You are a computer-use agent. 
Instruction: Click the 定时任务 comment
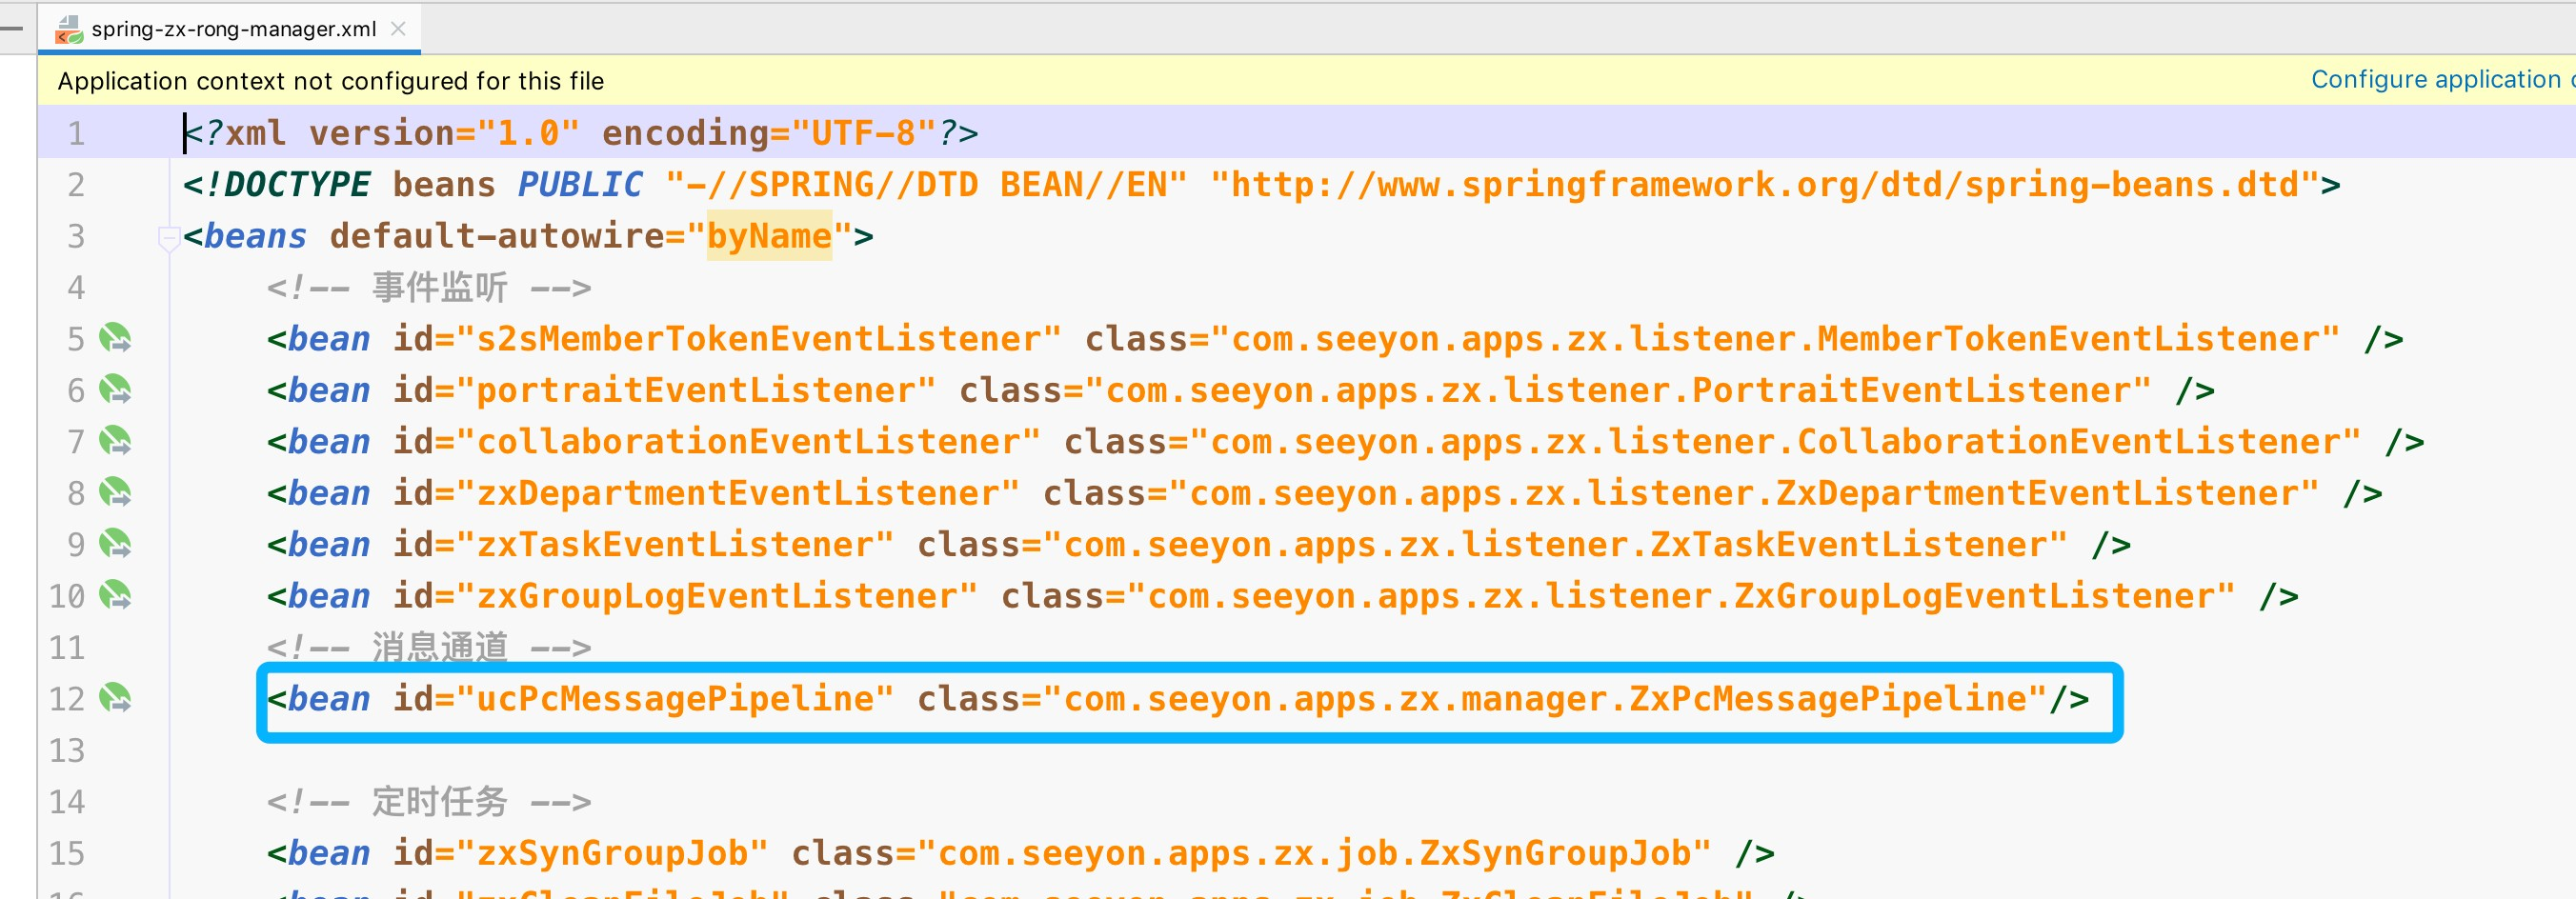[429, 802]
